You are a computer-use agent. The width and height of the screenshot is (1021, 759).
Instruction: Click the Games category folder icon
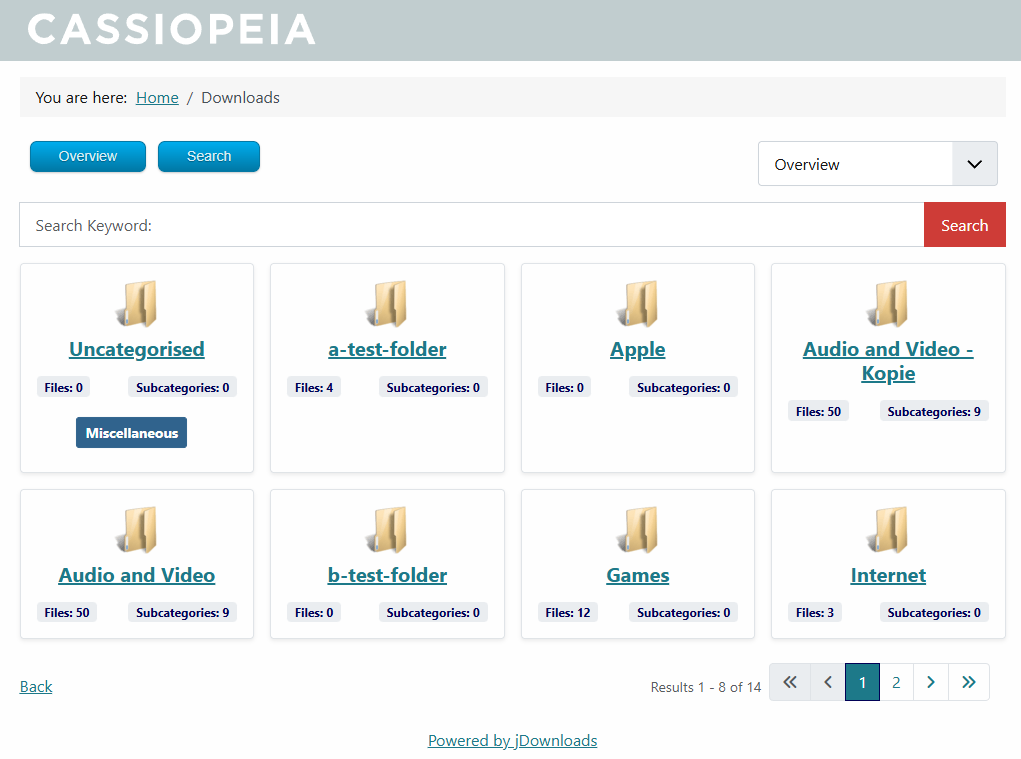pyautogui.click(x=638, y=530)
